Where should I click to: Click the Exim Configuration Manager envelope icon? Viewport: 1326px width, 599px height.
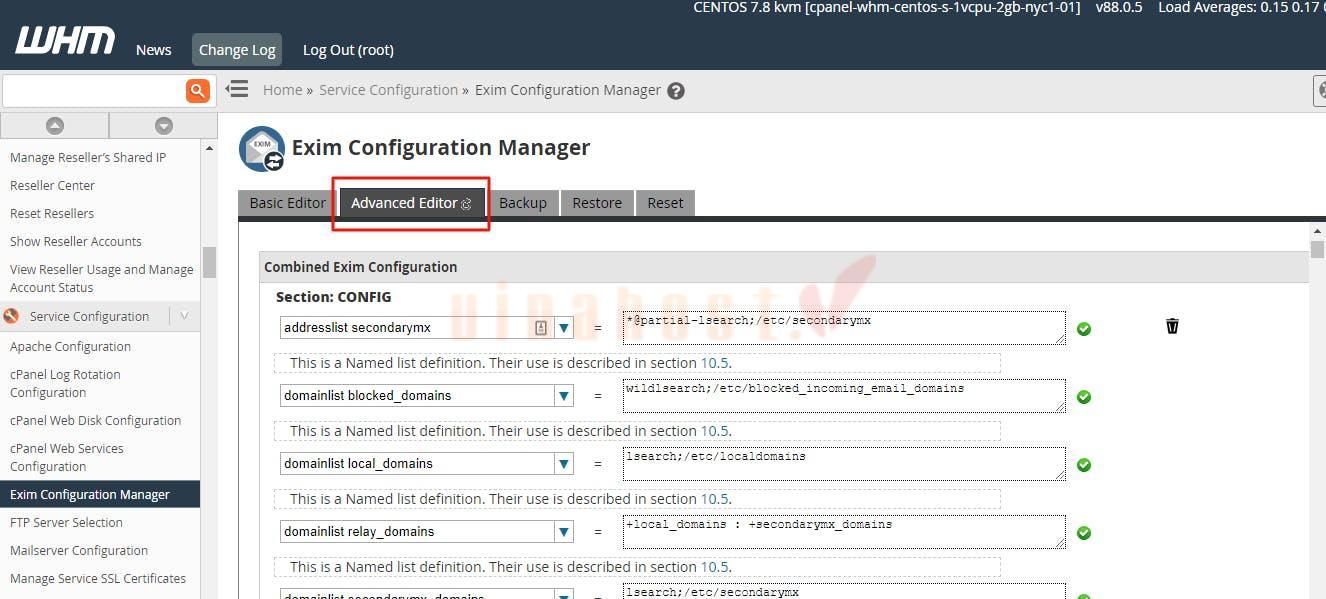[262, 149]
